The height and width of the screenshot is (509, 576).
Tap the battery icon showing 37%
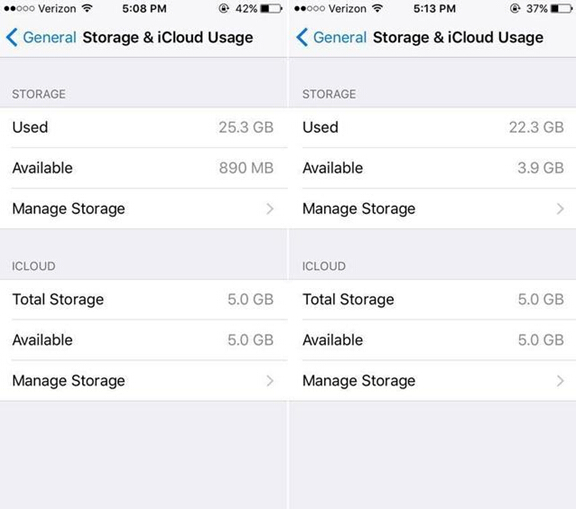tap(561, 8)
